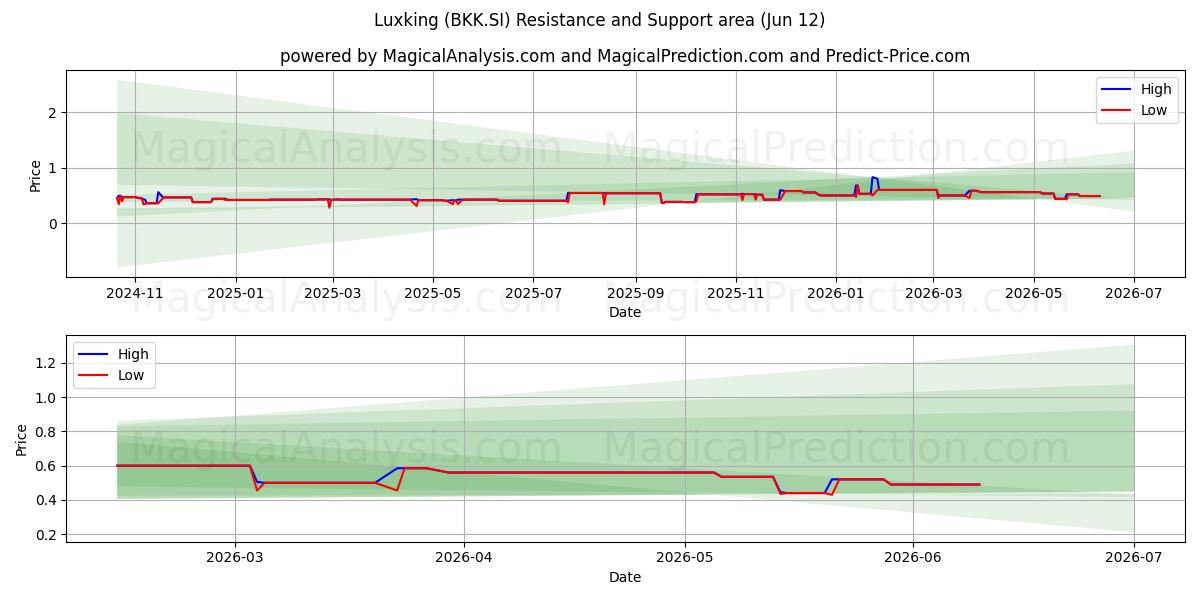Viewport: 1200px width, 600px height.
Task: Click the 'Date' x-axis label of top chart
Action: pos(625,312)
